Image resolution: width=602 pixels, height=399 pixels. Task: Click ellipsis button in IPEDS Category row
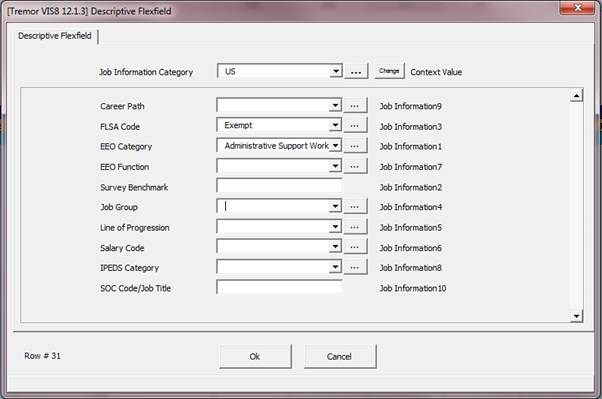coord(355,267)
